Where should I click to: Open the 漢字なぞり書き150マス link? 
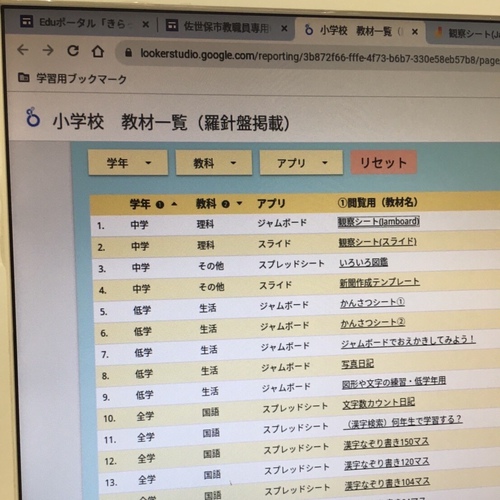click(386, 443)
